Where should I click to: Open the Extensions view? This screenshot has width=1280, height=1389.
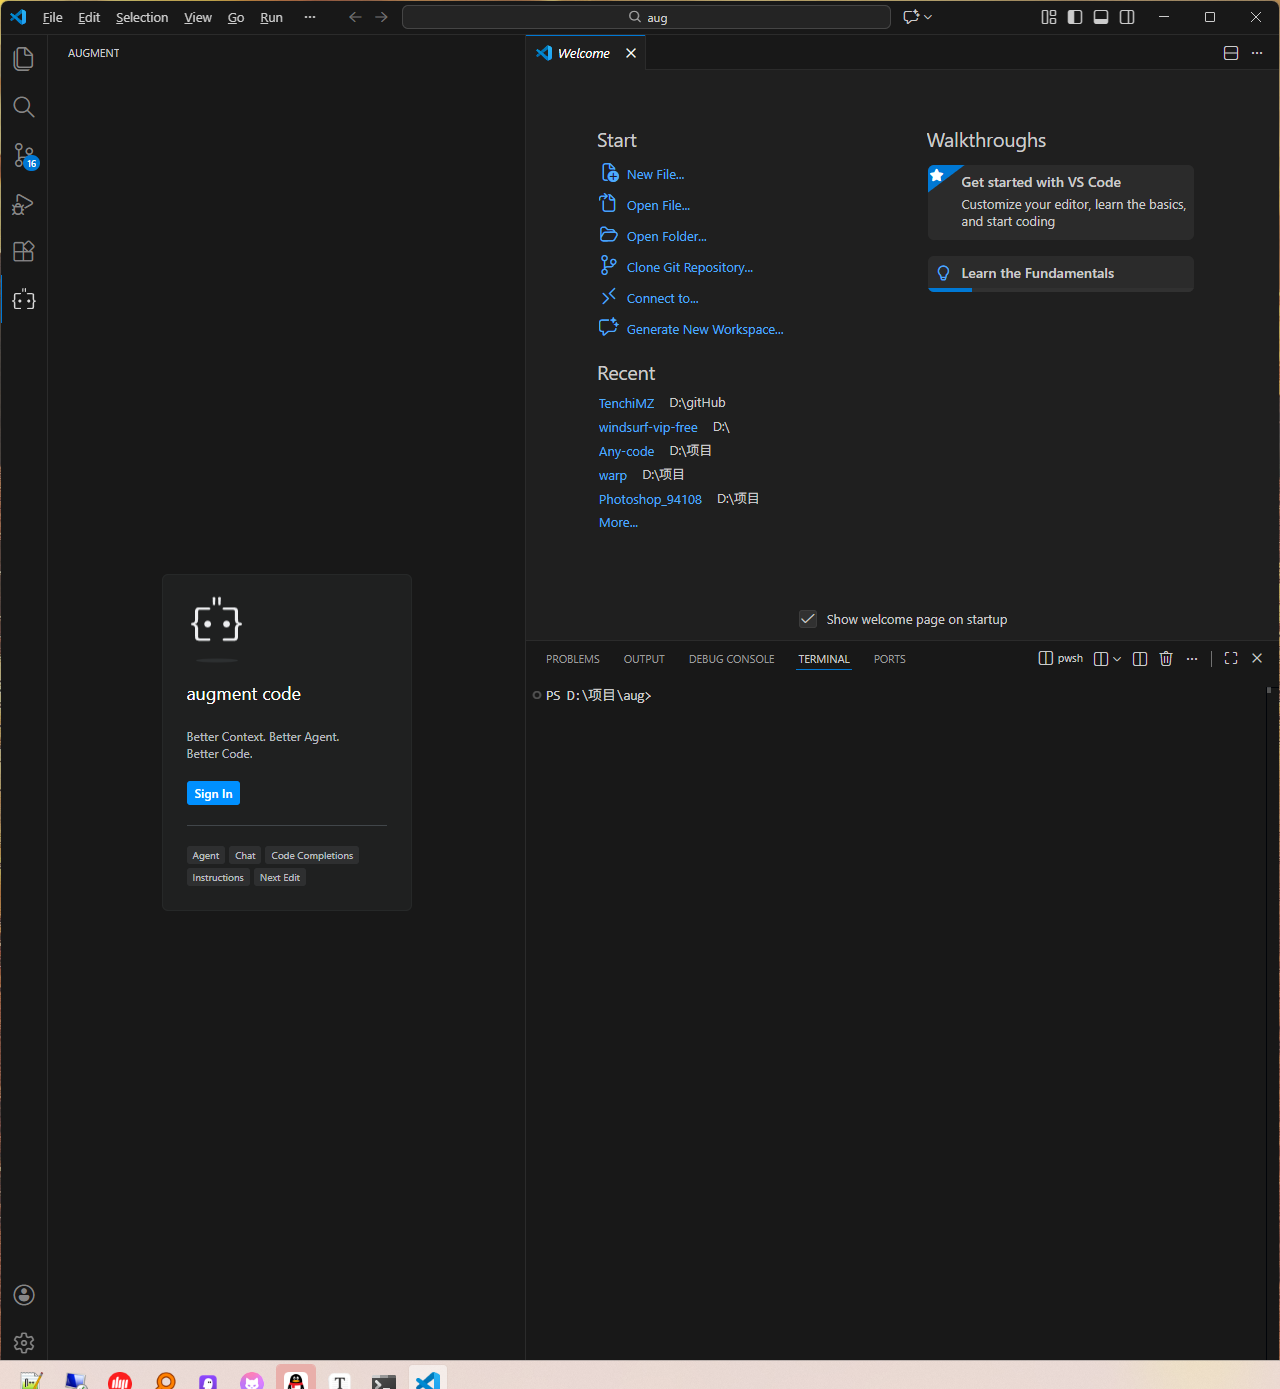pos(24,252)
